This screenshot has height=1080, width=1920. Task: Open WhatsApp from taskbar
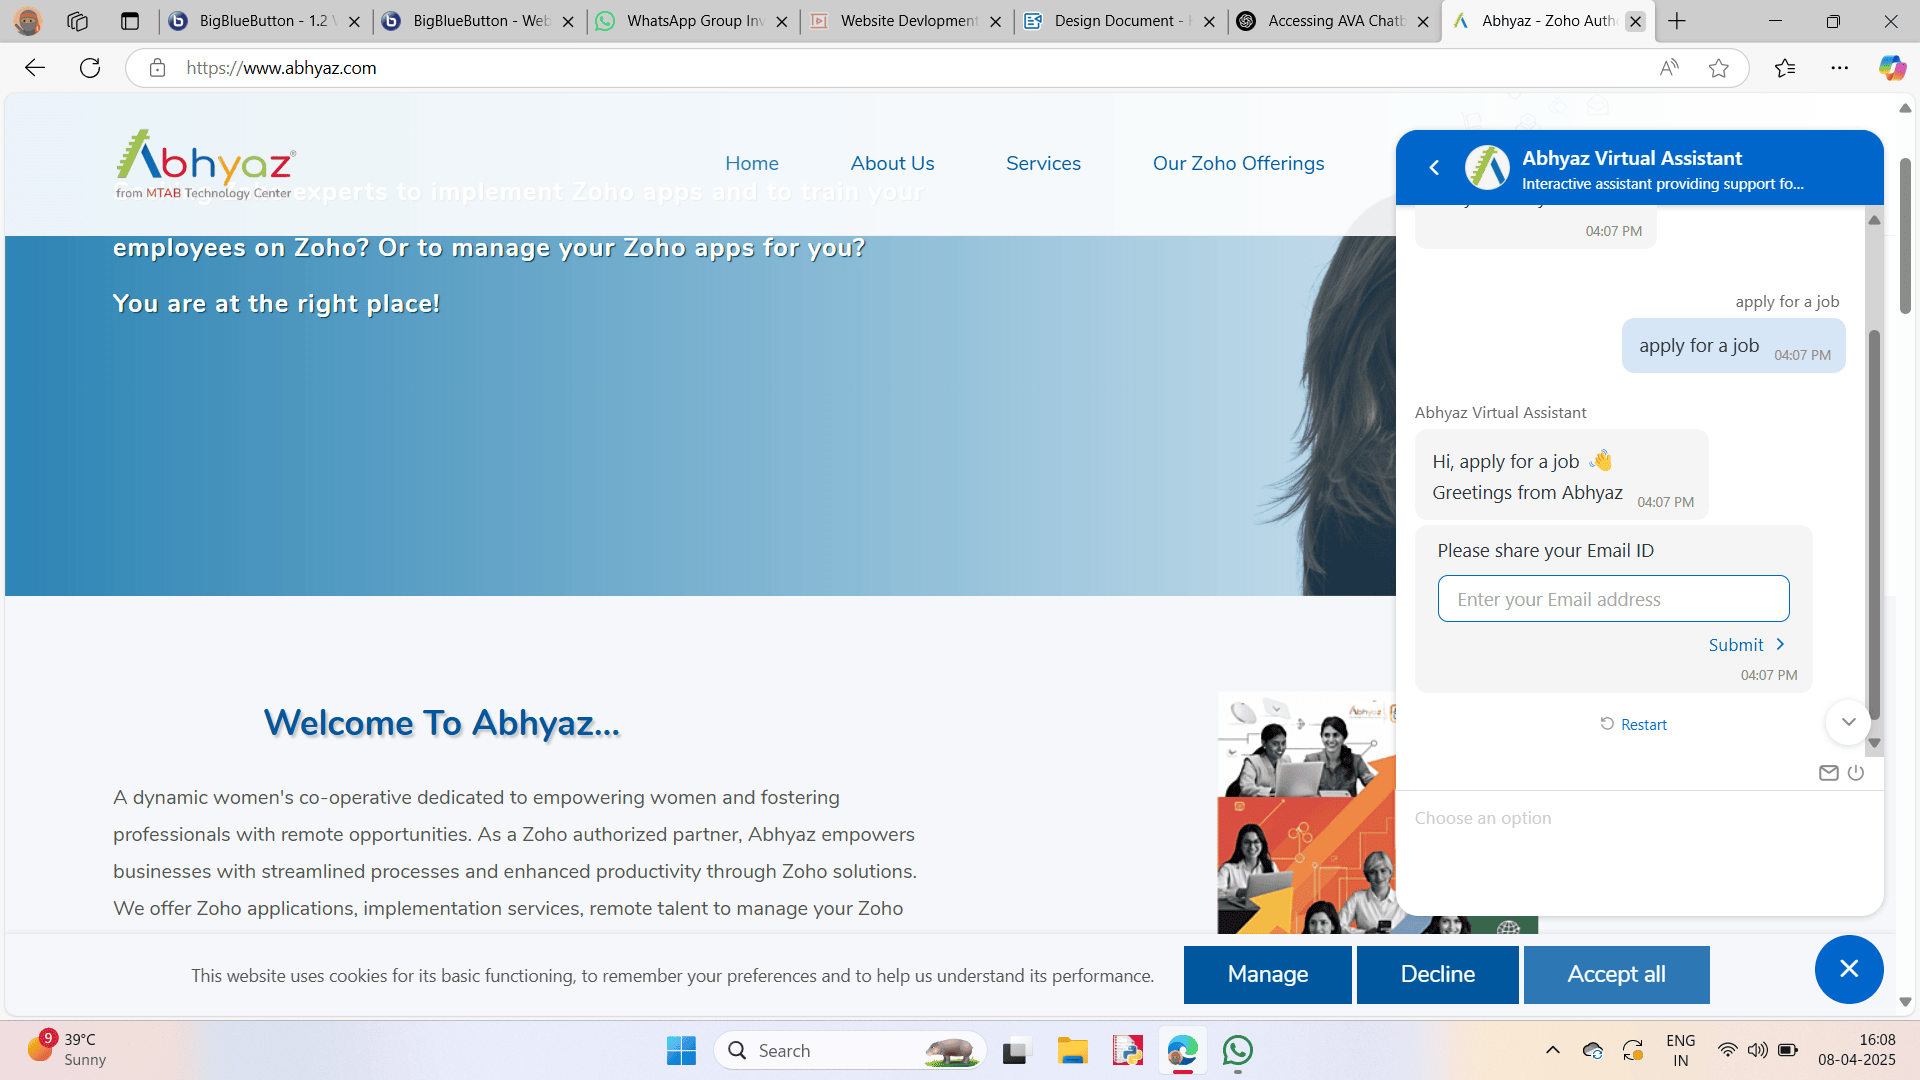pyautogui.click(x=1238, y=1051)
